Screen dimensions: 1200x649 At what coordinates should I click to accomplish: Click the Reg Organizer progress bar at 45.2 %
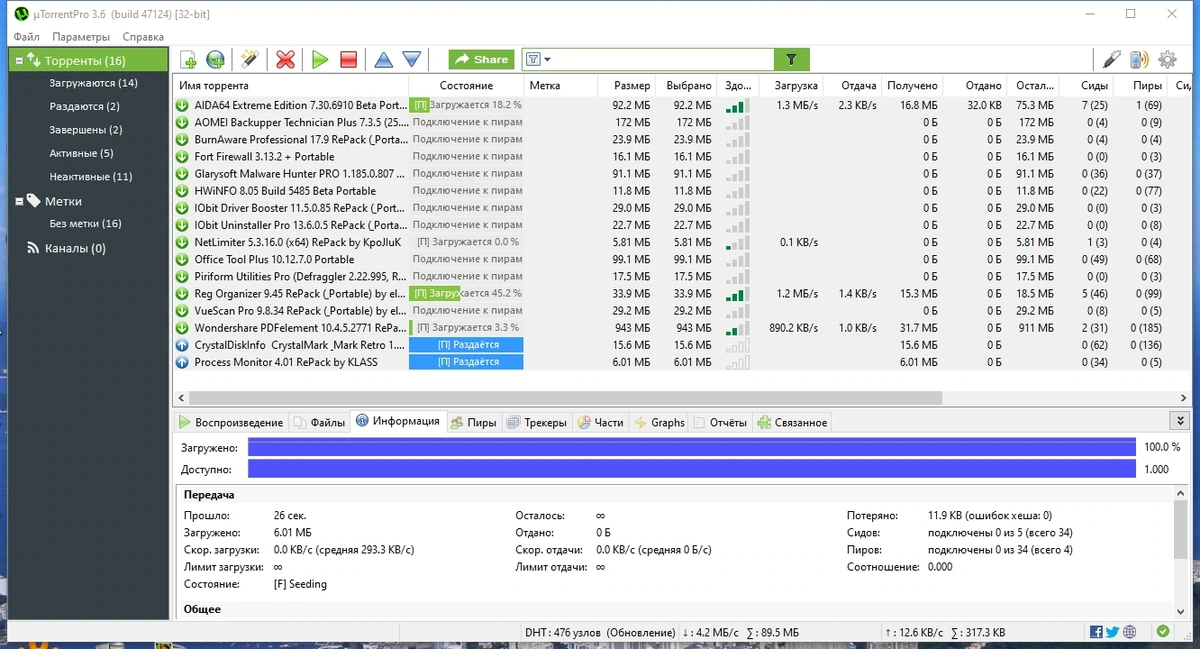[x=466, y=294]
